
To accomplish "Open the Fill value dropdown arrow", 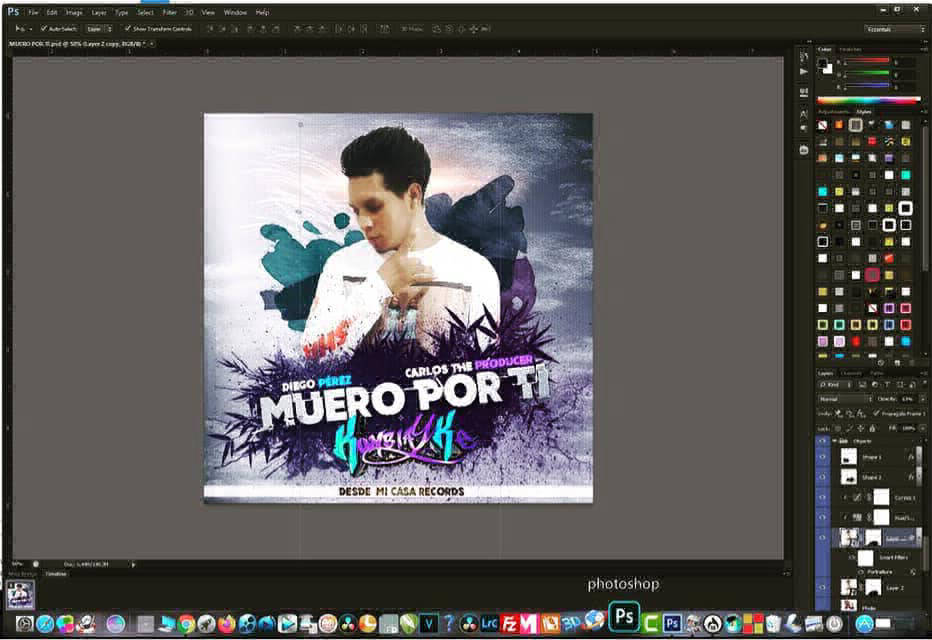I will [922, 428].
